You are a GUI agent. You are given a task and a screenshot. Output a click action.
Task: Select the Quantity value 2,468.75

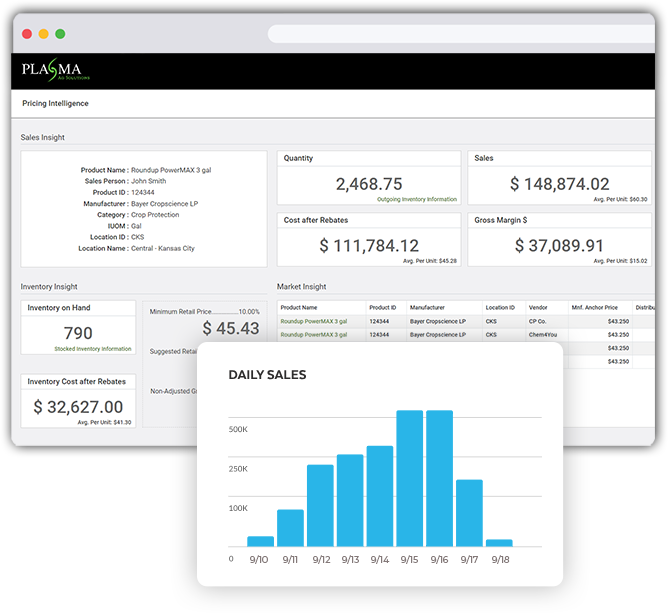[369, 184]
